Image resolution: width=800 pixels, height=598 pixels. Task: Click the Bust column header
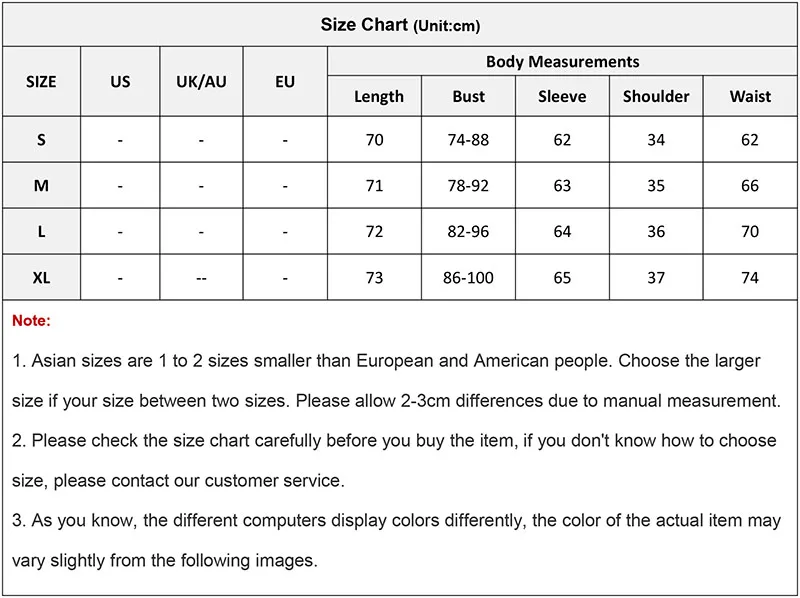click(468, 96)
